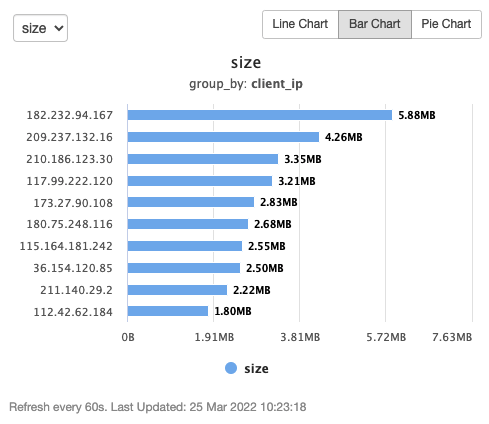
Task: Click the bar for 211.140.29.2
Action: coord(177,290)
